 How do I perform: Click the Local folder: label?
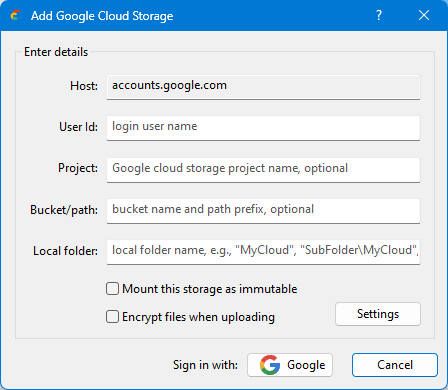coord(65,251)
